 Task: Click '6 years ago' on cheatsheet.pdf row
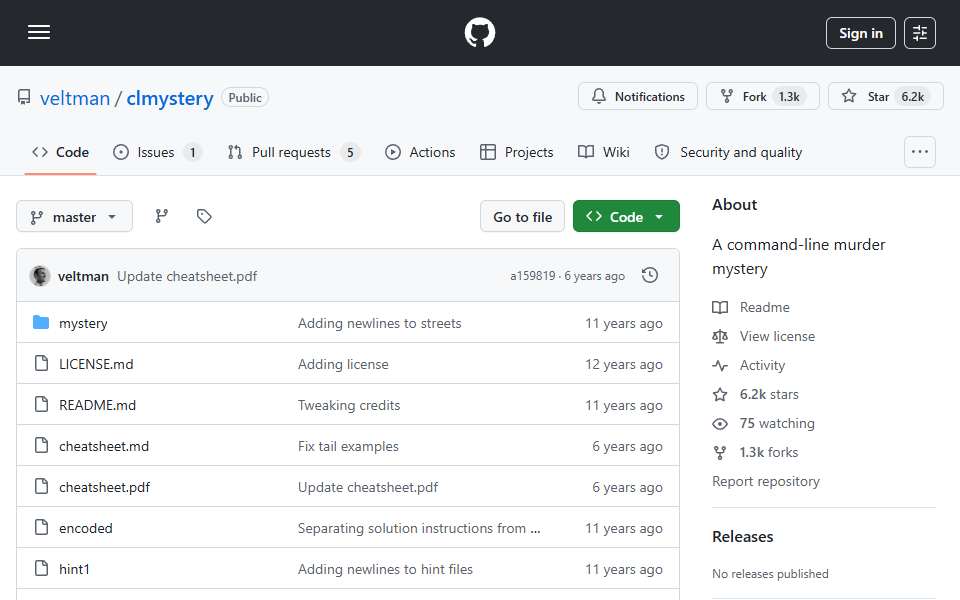627,487
